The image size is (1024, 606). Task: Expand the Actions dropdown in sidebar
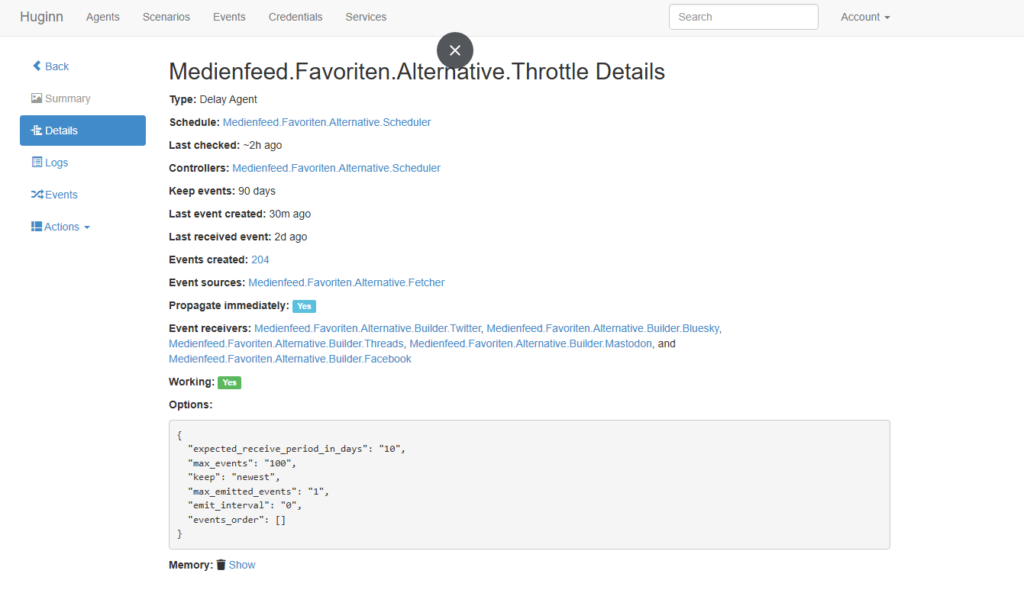pyautogui.click(x=61, y=227)
